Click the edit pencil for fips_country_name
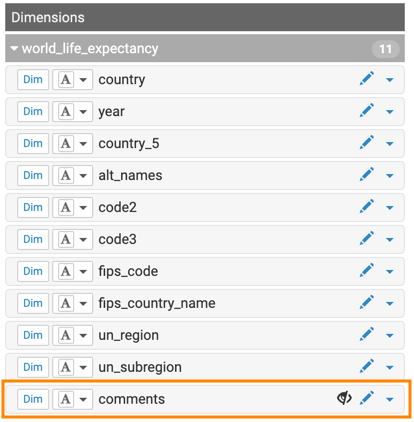 pos(367,303)
